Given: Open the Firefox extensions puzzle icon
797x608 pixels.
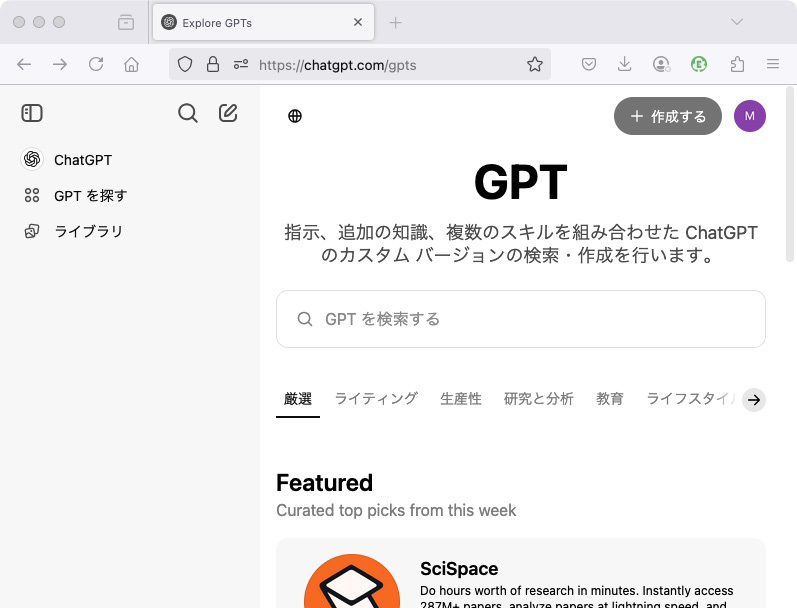Looking at the screenshot, I should click(x=737, y=64).
